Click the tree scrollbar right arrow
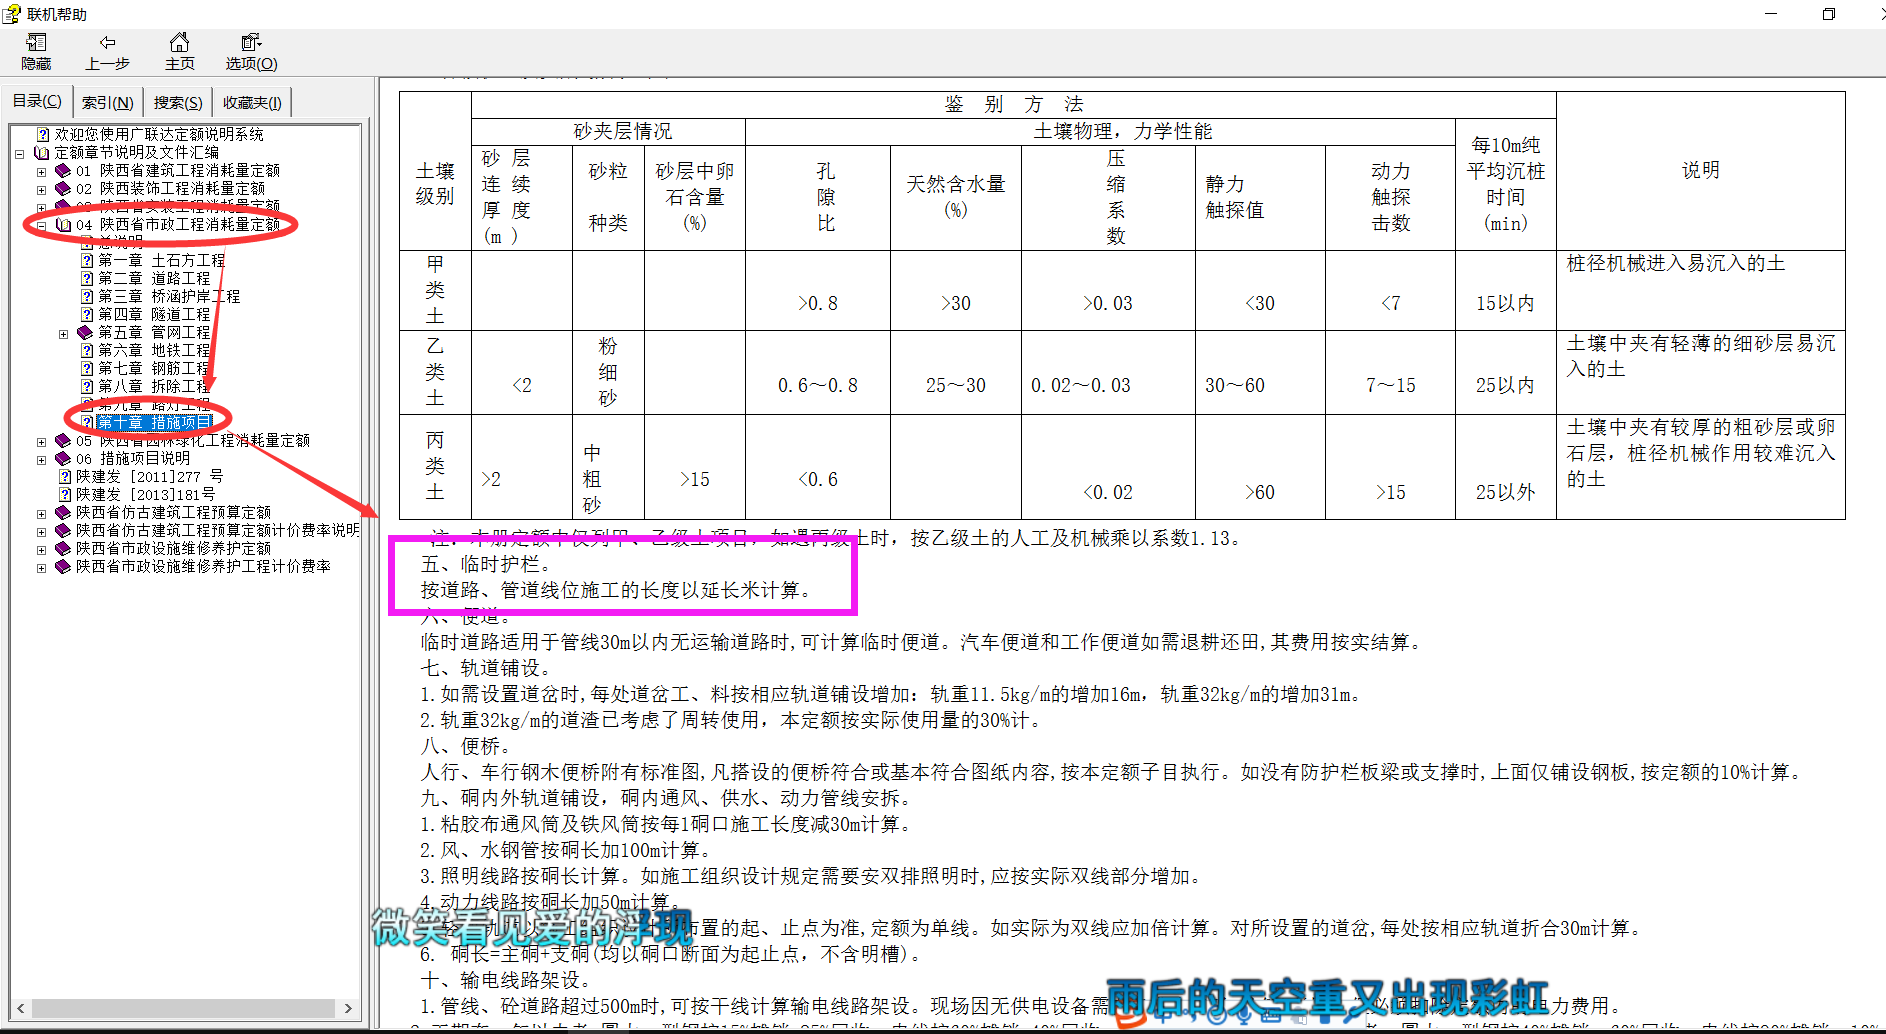 tap(348, 1008)
